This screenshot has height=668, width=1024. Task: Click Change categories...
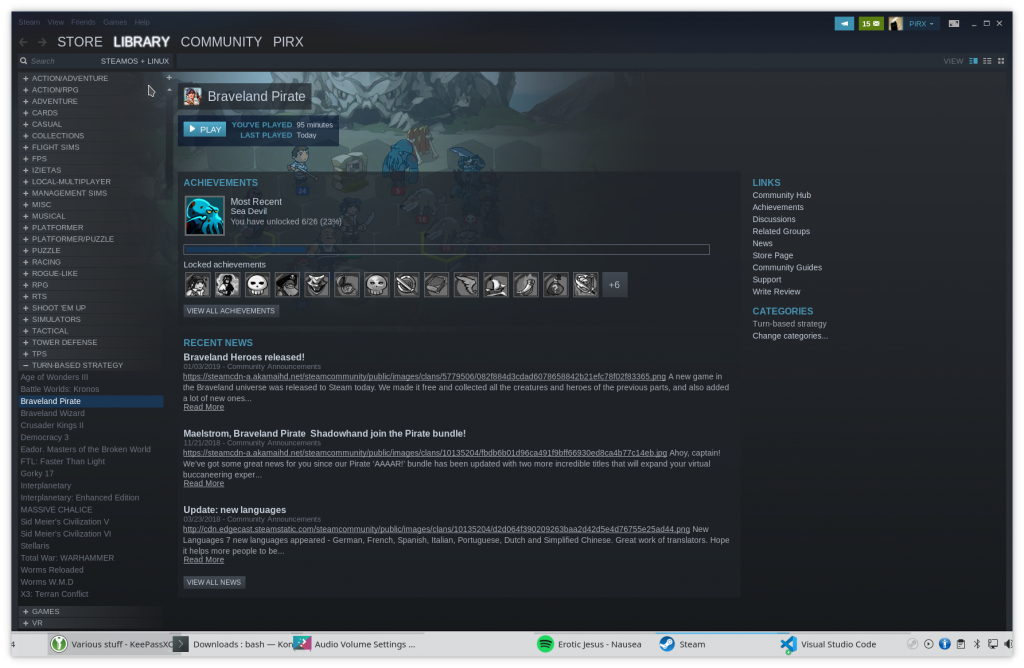click(790, 336)
